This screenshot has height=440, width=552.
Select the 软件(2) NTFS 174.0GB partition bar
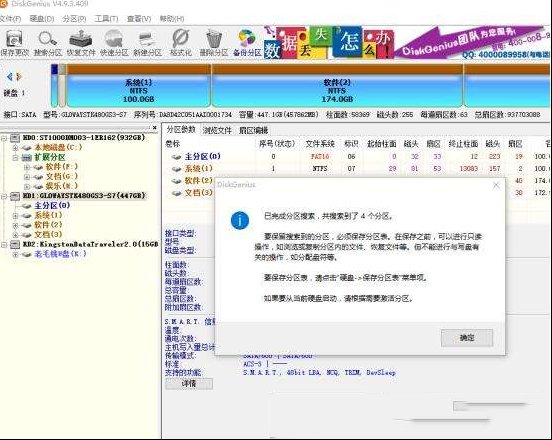(337, 85)
